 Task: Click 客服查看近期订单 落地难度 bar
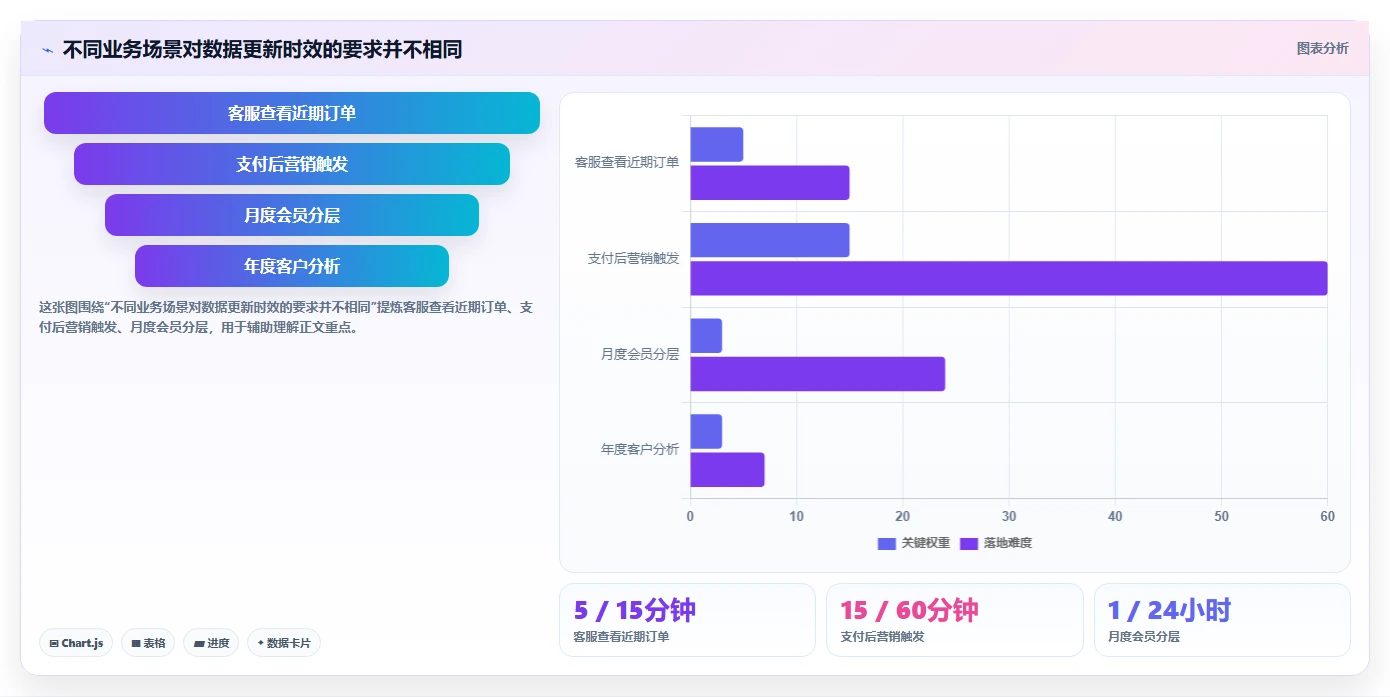[770, 183]
